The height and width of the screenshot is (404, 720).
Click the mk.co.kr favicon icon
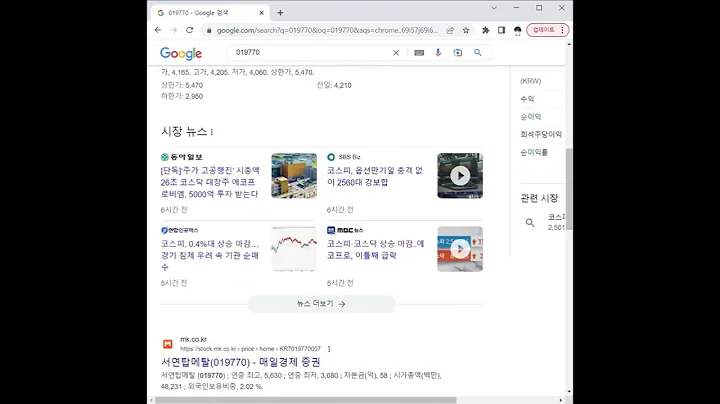coord(168,344)
